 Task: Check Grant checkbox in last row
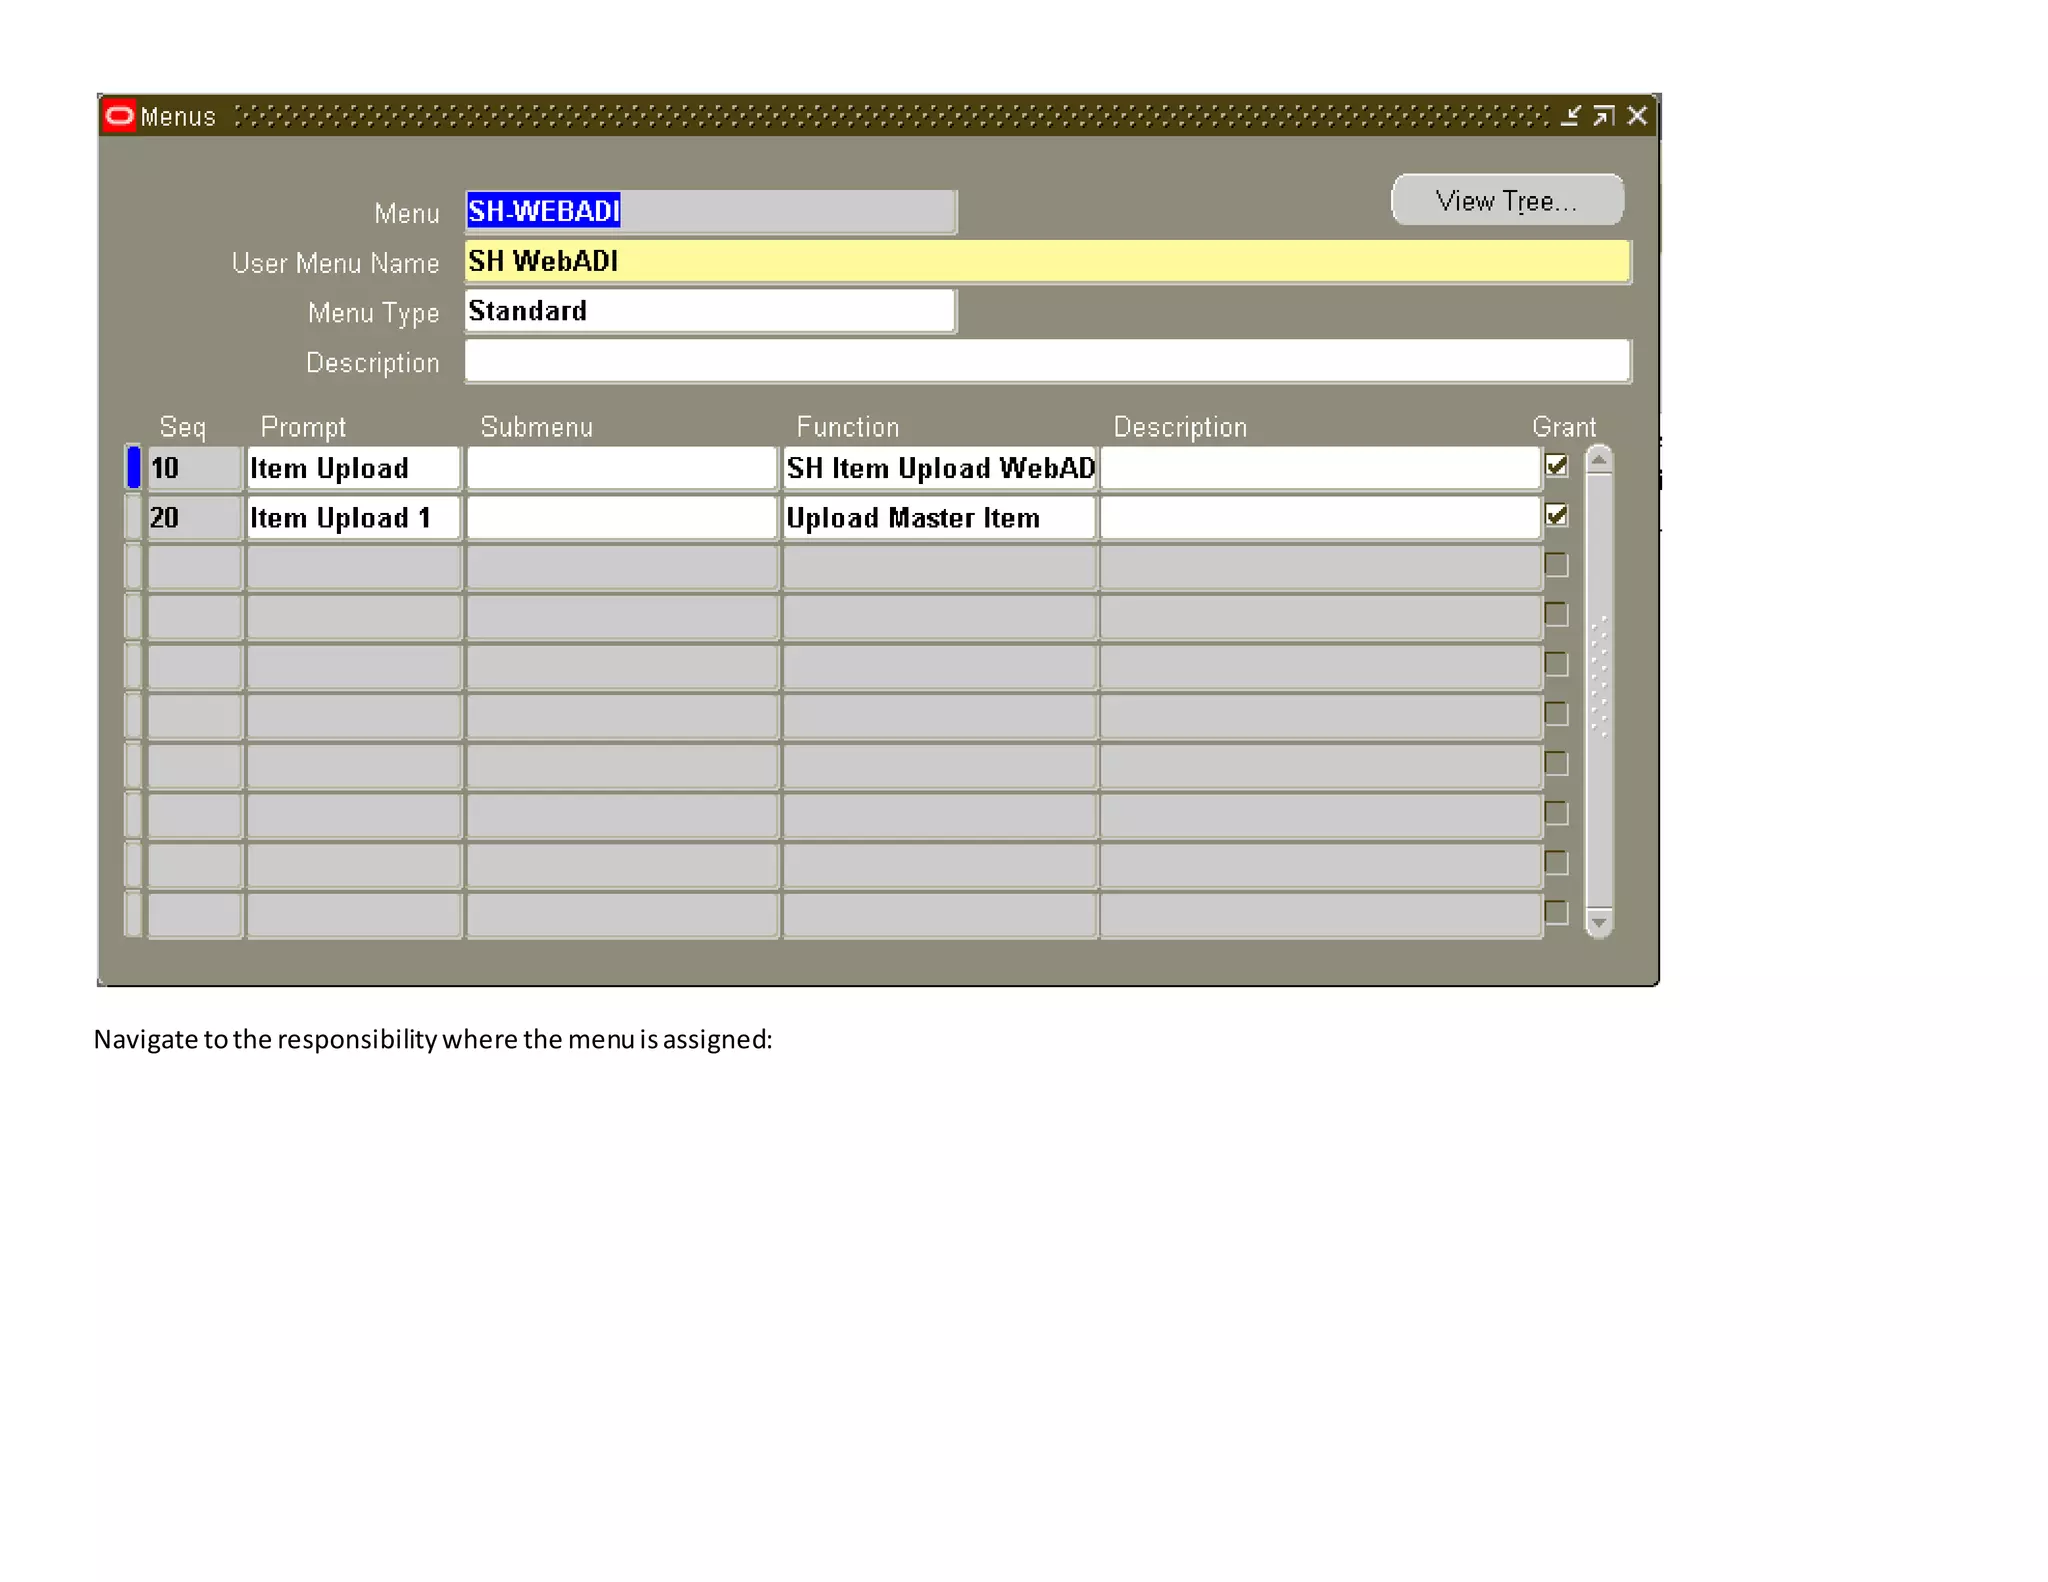pos(1556,912)
